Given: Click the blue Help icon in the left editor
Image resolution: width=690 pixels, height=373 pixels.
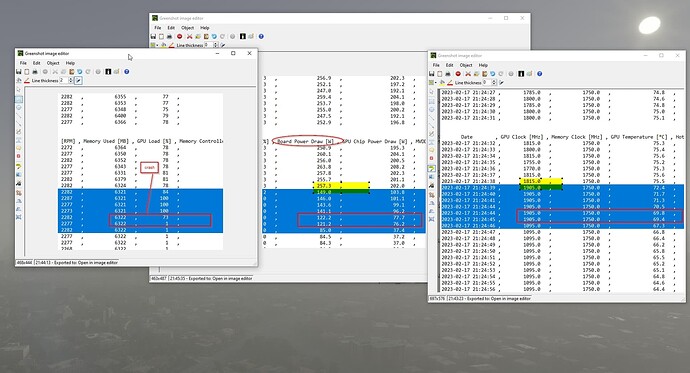Looking at the screenshot, I should (126, 72).
